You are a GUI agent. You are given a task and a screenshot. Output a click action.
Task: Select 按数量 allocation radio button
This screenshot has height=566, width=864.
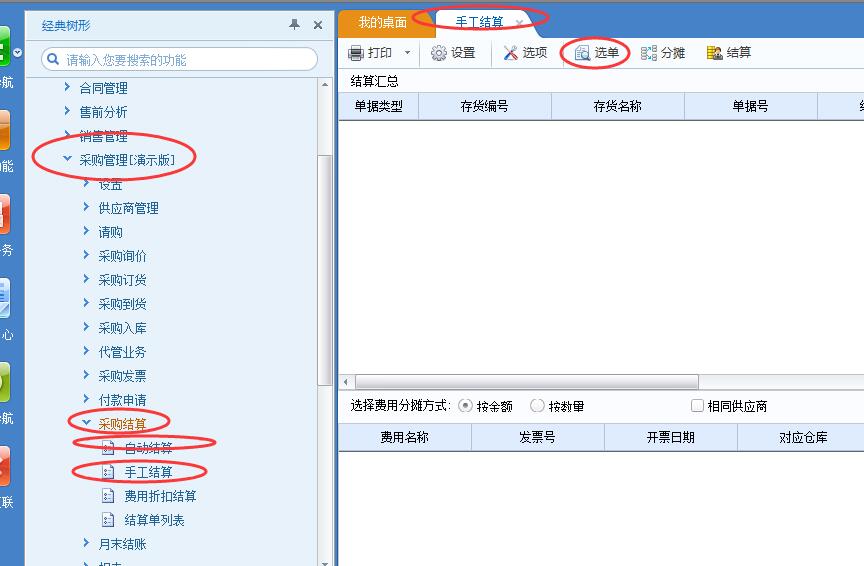click(x=537, y=406)
